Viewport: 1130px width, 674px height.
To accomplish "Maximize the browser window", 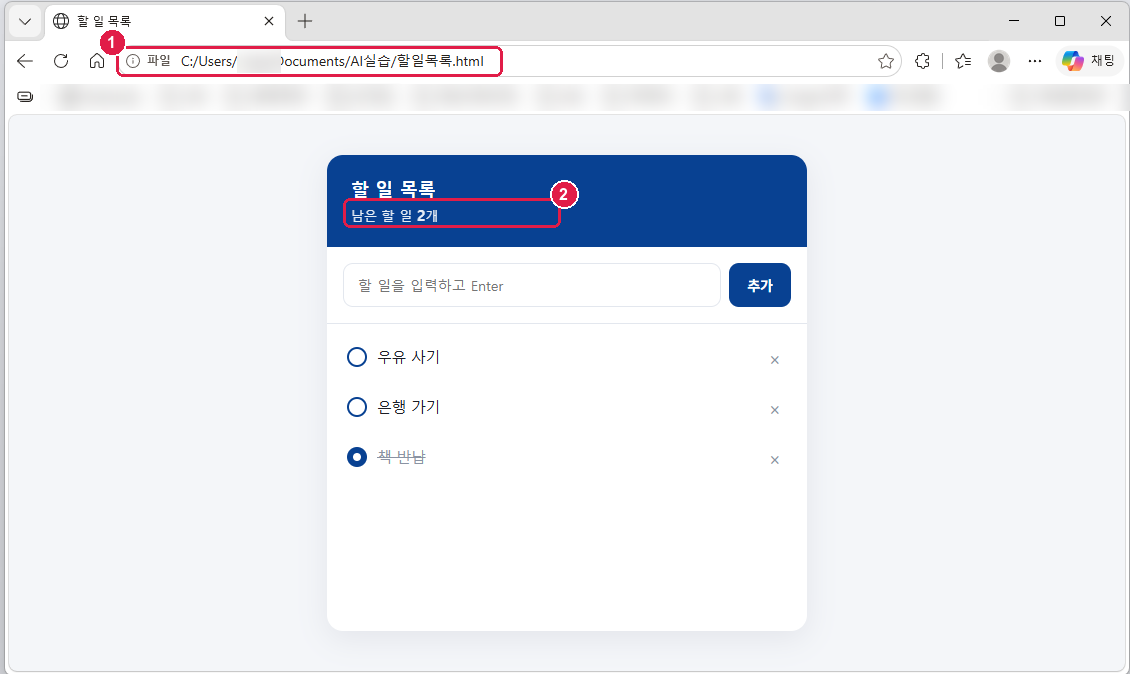I will coord(1059,21).
